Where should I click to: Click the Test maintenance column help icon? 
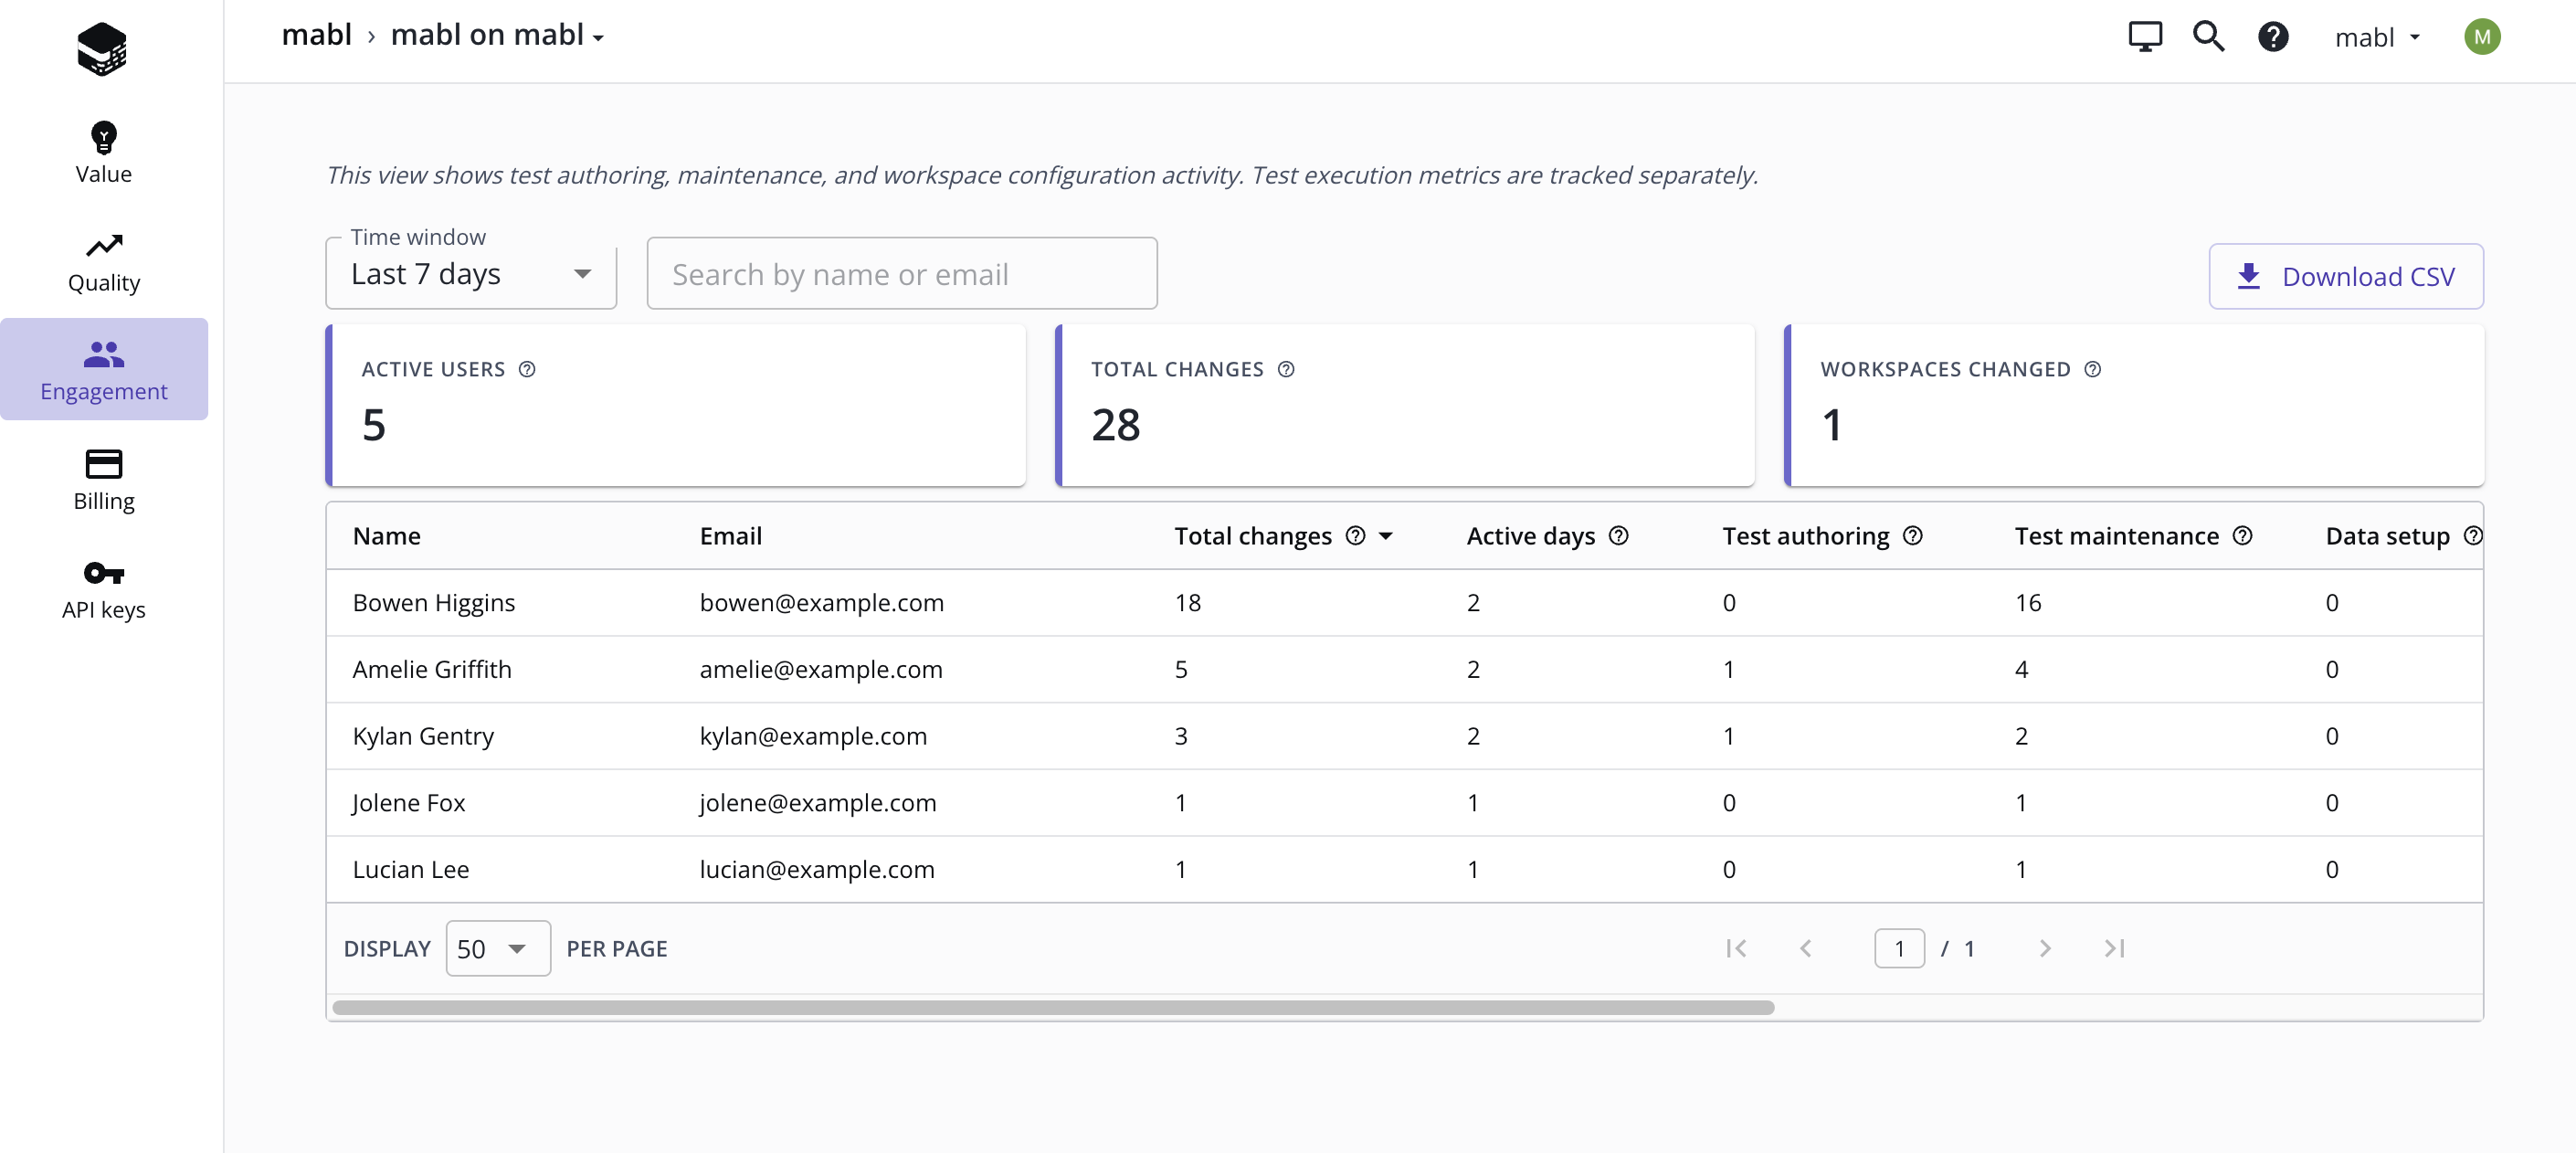click(2241, 536)
